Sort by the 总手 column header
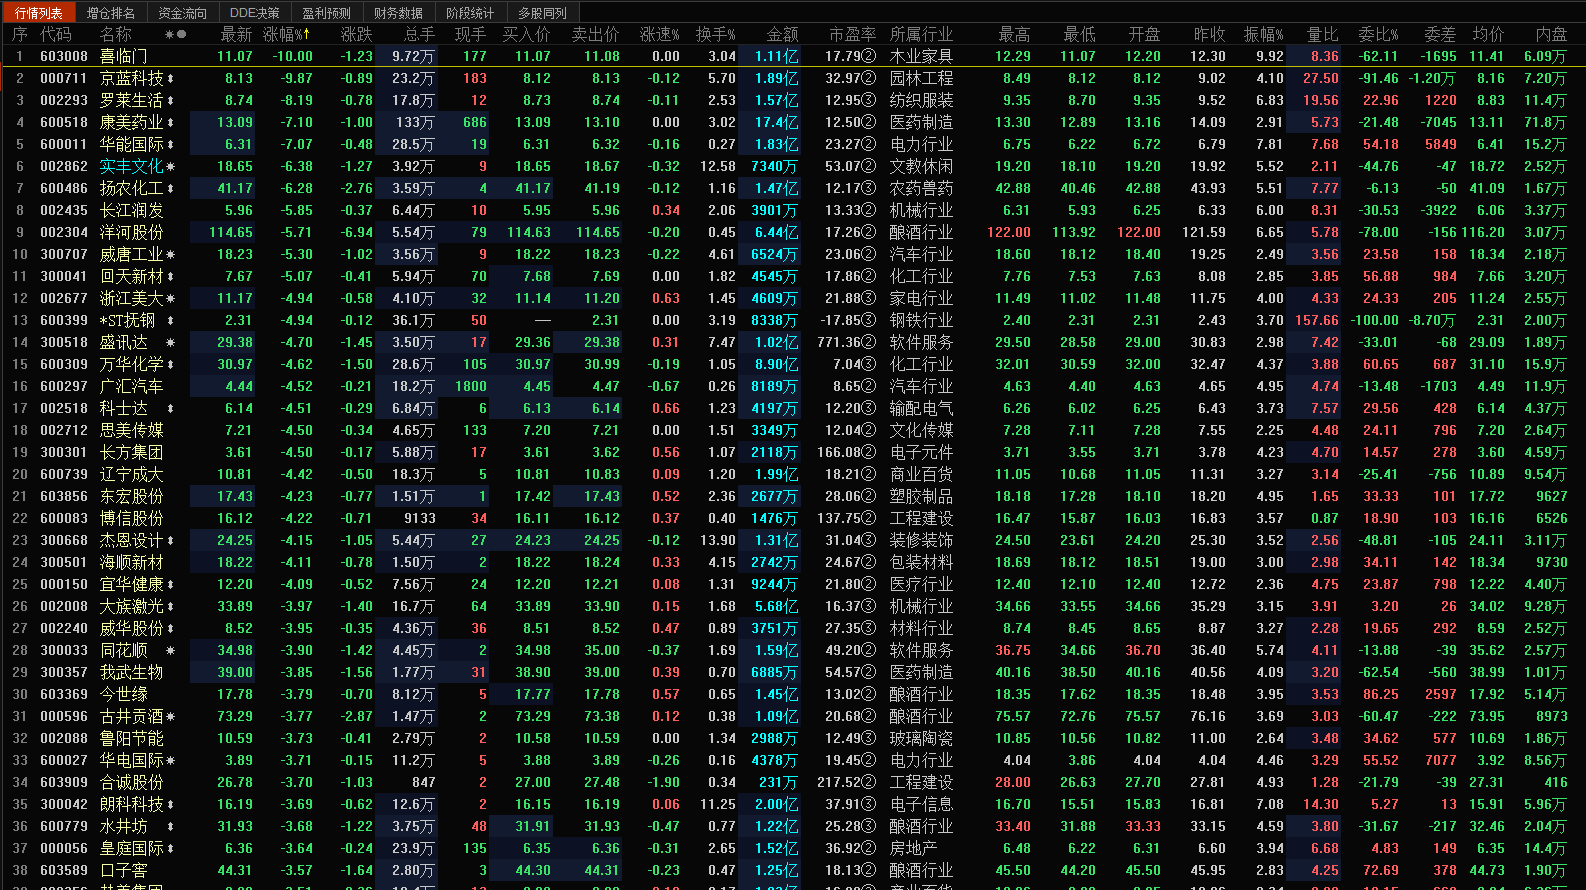 coord(419,35)
